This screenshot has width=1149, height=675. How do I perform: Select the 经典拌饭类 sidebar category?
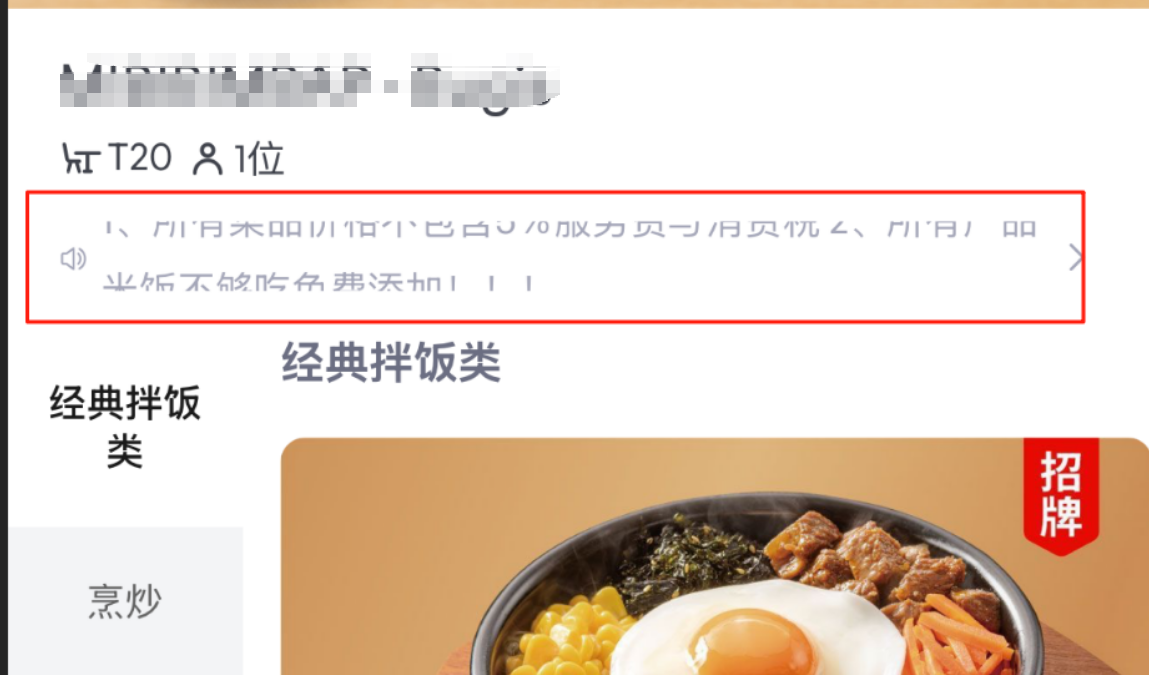pyautogui.click(x=125, y=427)
